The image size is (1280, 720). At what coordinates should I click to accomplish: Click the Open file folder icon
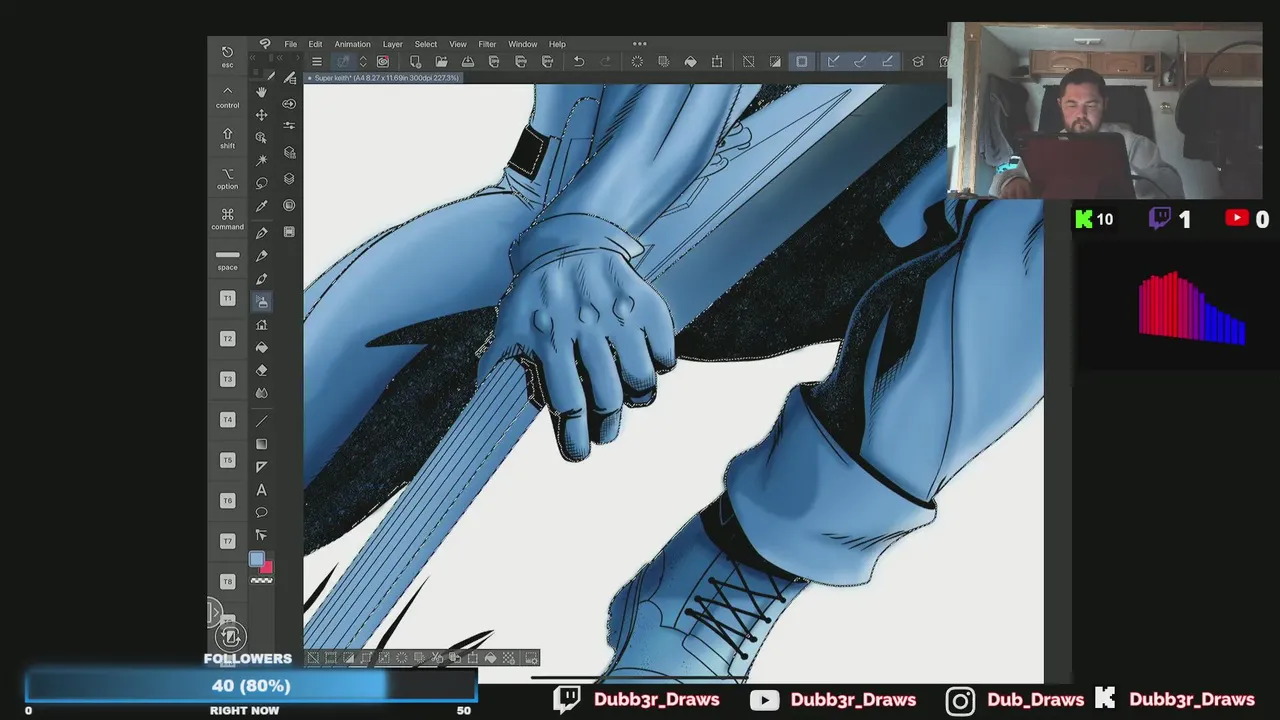point(441,62)
